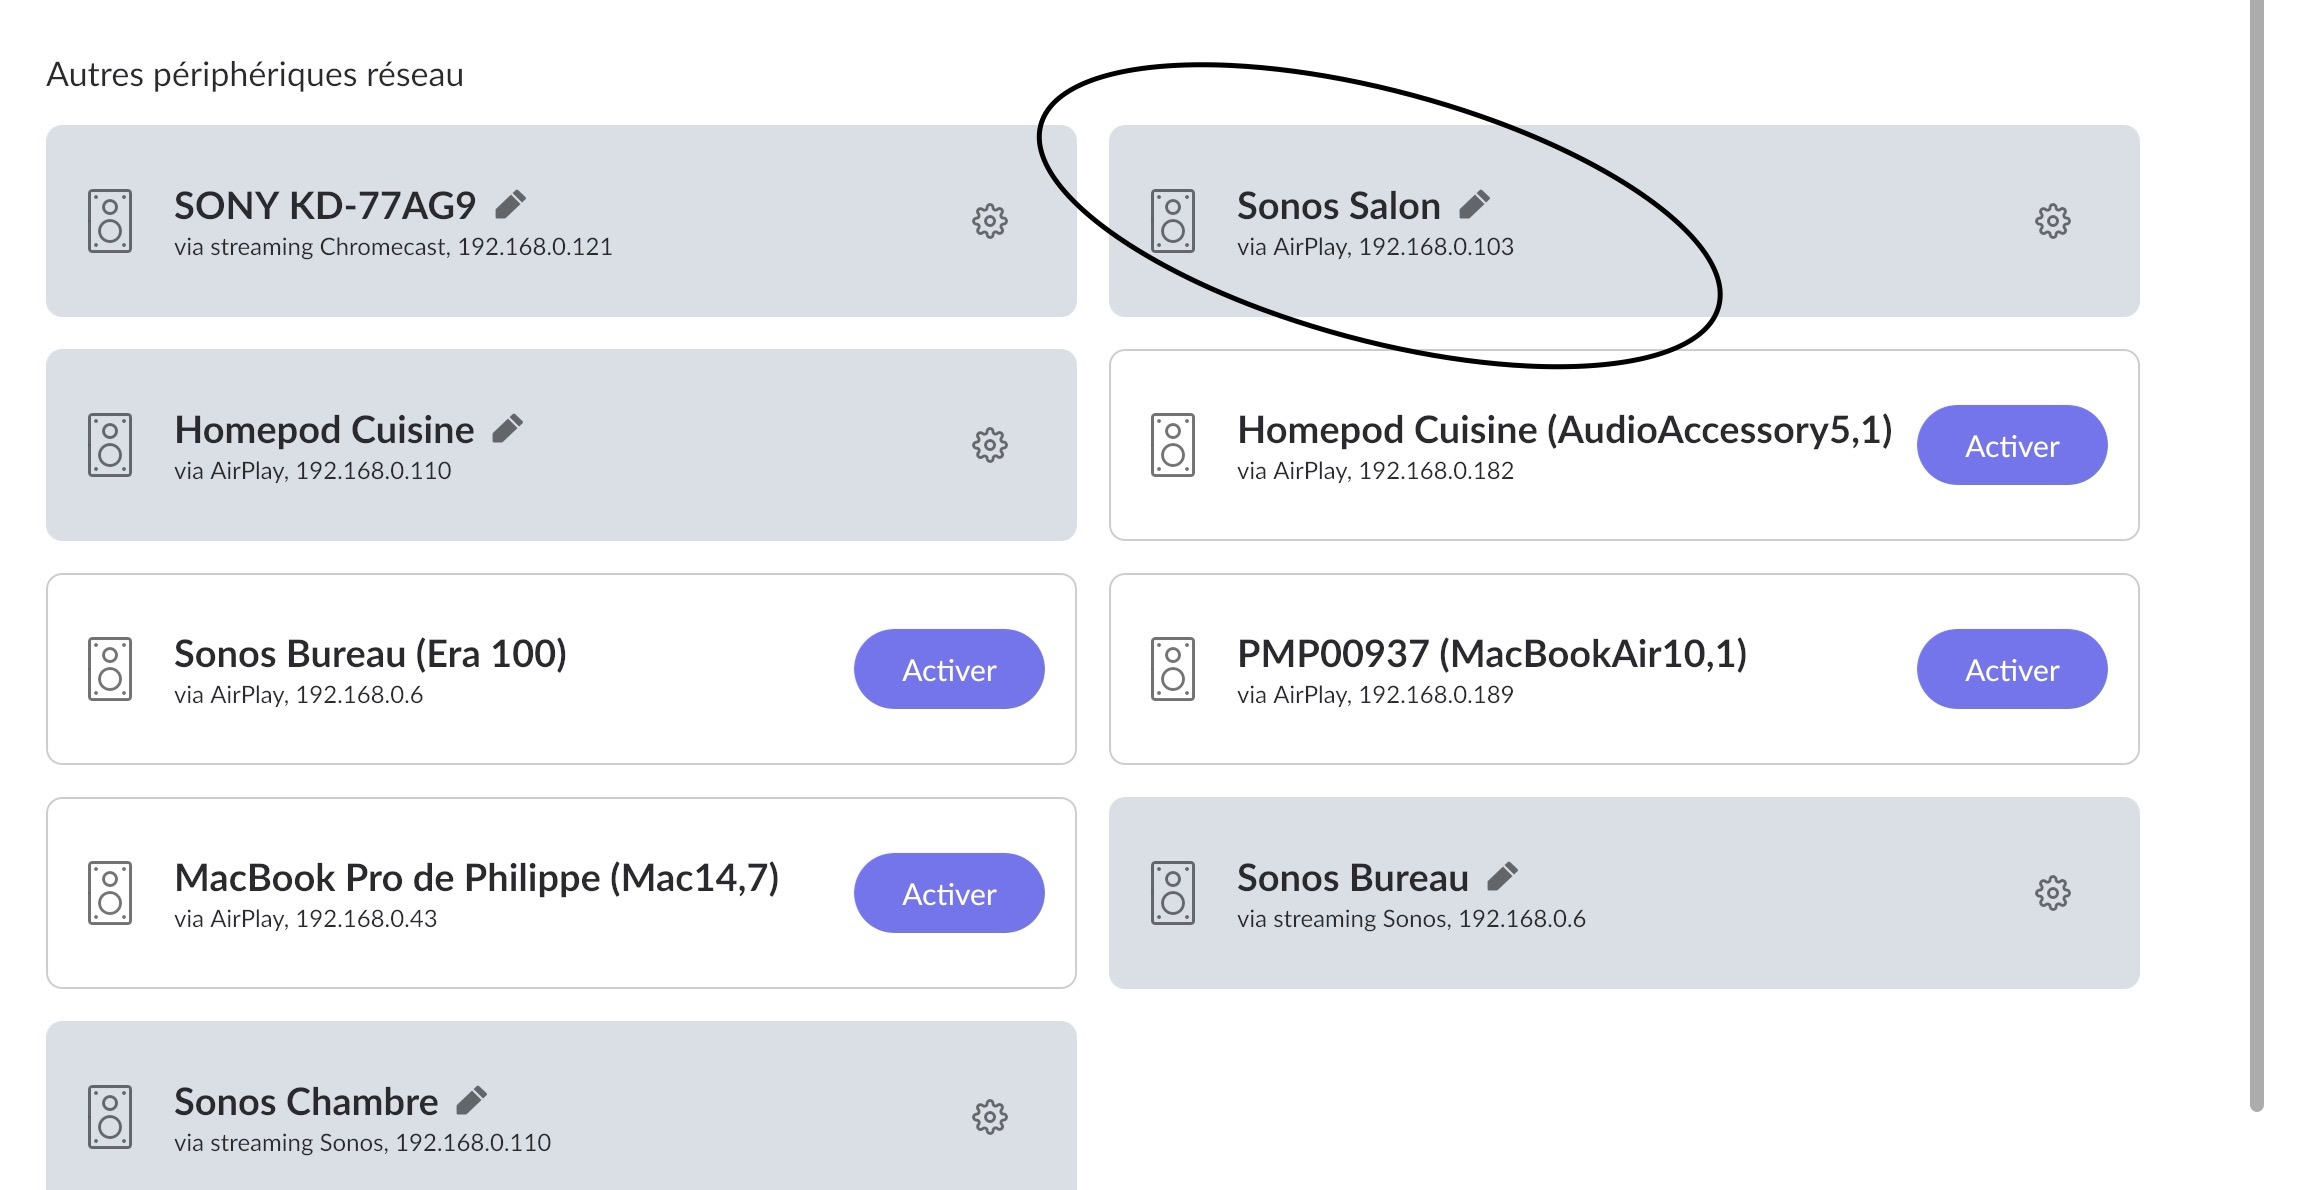Activate Sonos Bureau (Era 100) device
The width and height of the screenshot is (2306, 1190).
(x=949, y=669)
